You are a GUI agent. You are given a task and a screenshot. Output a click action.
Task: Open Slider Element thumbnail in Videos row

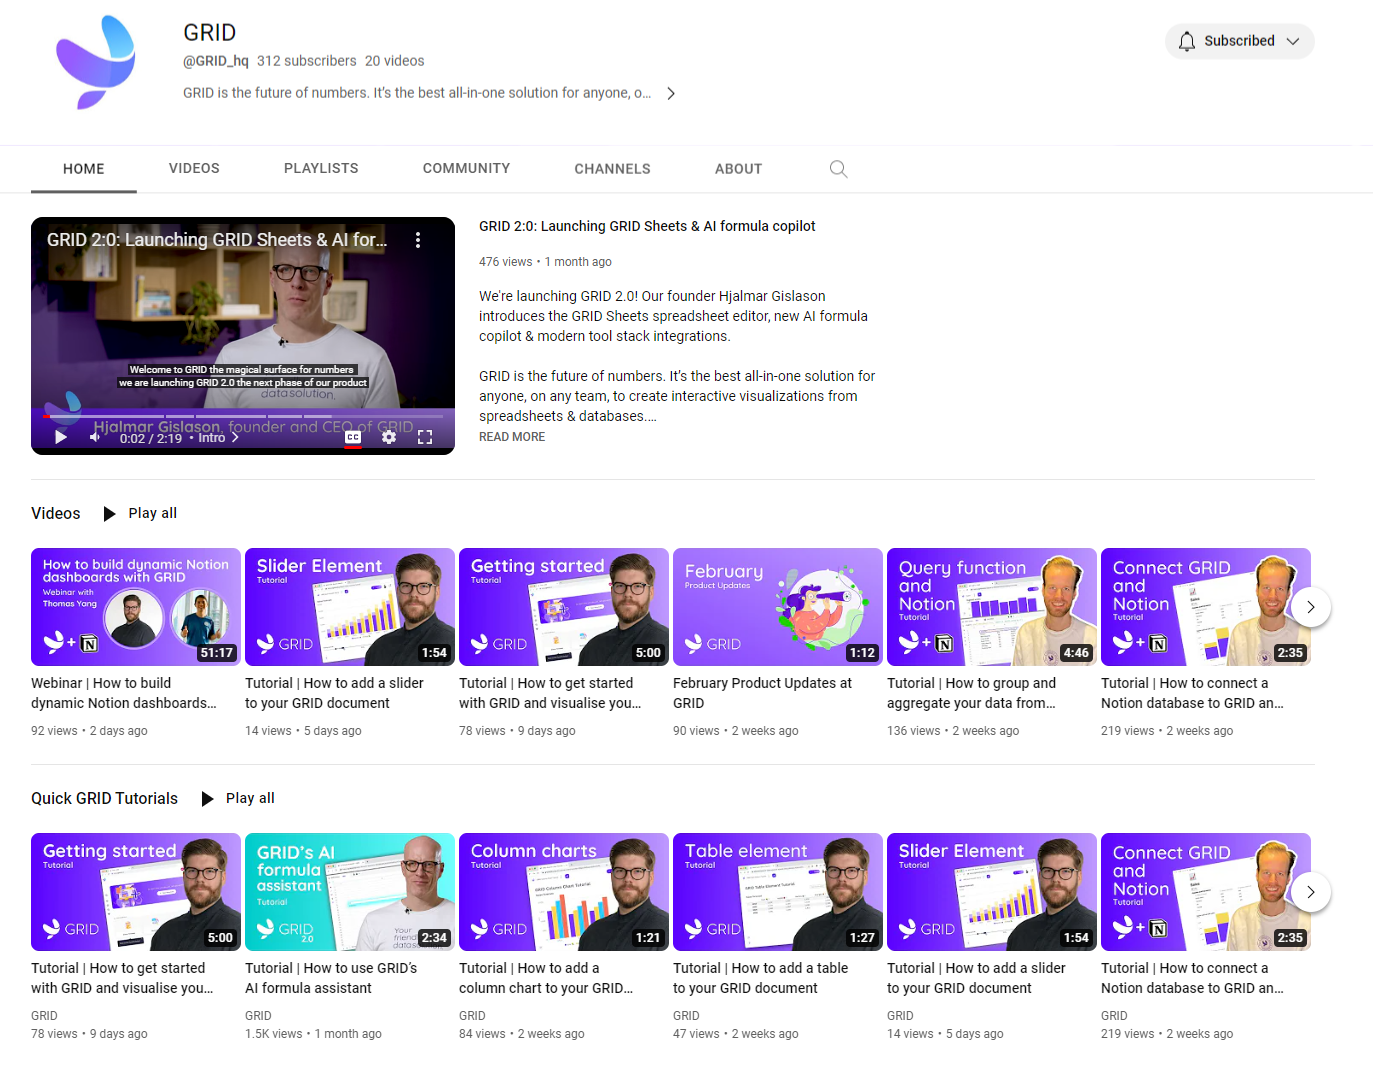point(350,607)
